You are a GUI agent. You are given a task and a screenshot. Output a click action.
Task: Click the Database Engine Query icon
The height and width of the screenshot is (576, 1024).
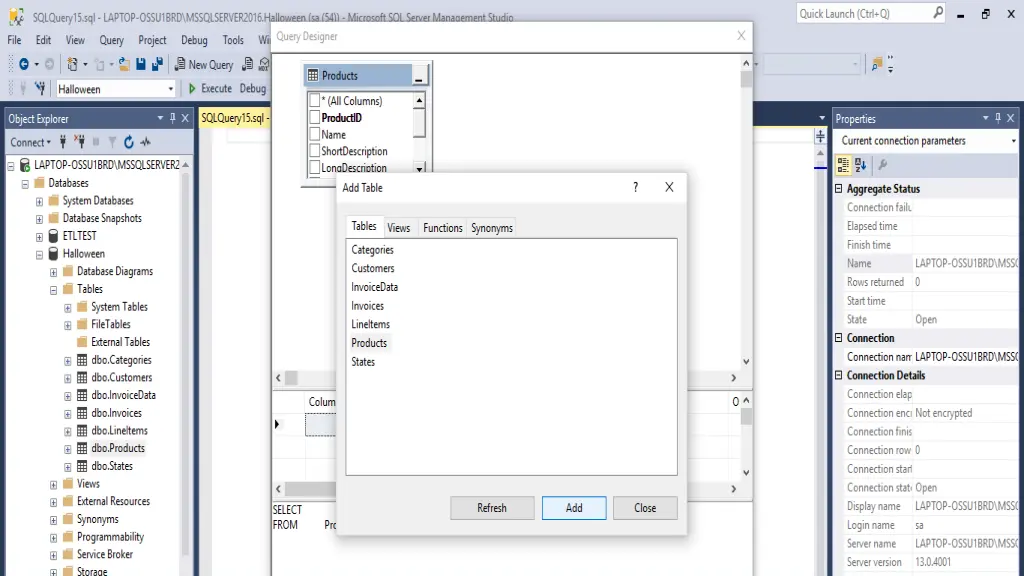[x=248, y=64]
